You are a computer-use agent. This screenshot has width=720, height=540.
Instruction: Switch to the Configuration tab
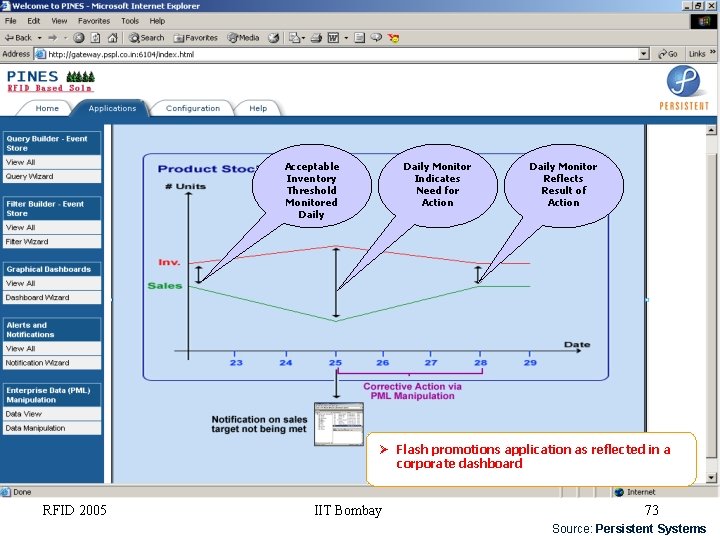(x=193, y=108)
